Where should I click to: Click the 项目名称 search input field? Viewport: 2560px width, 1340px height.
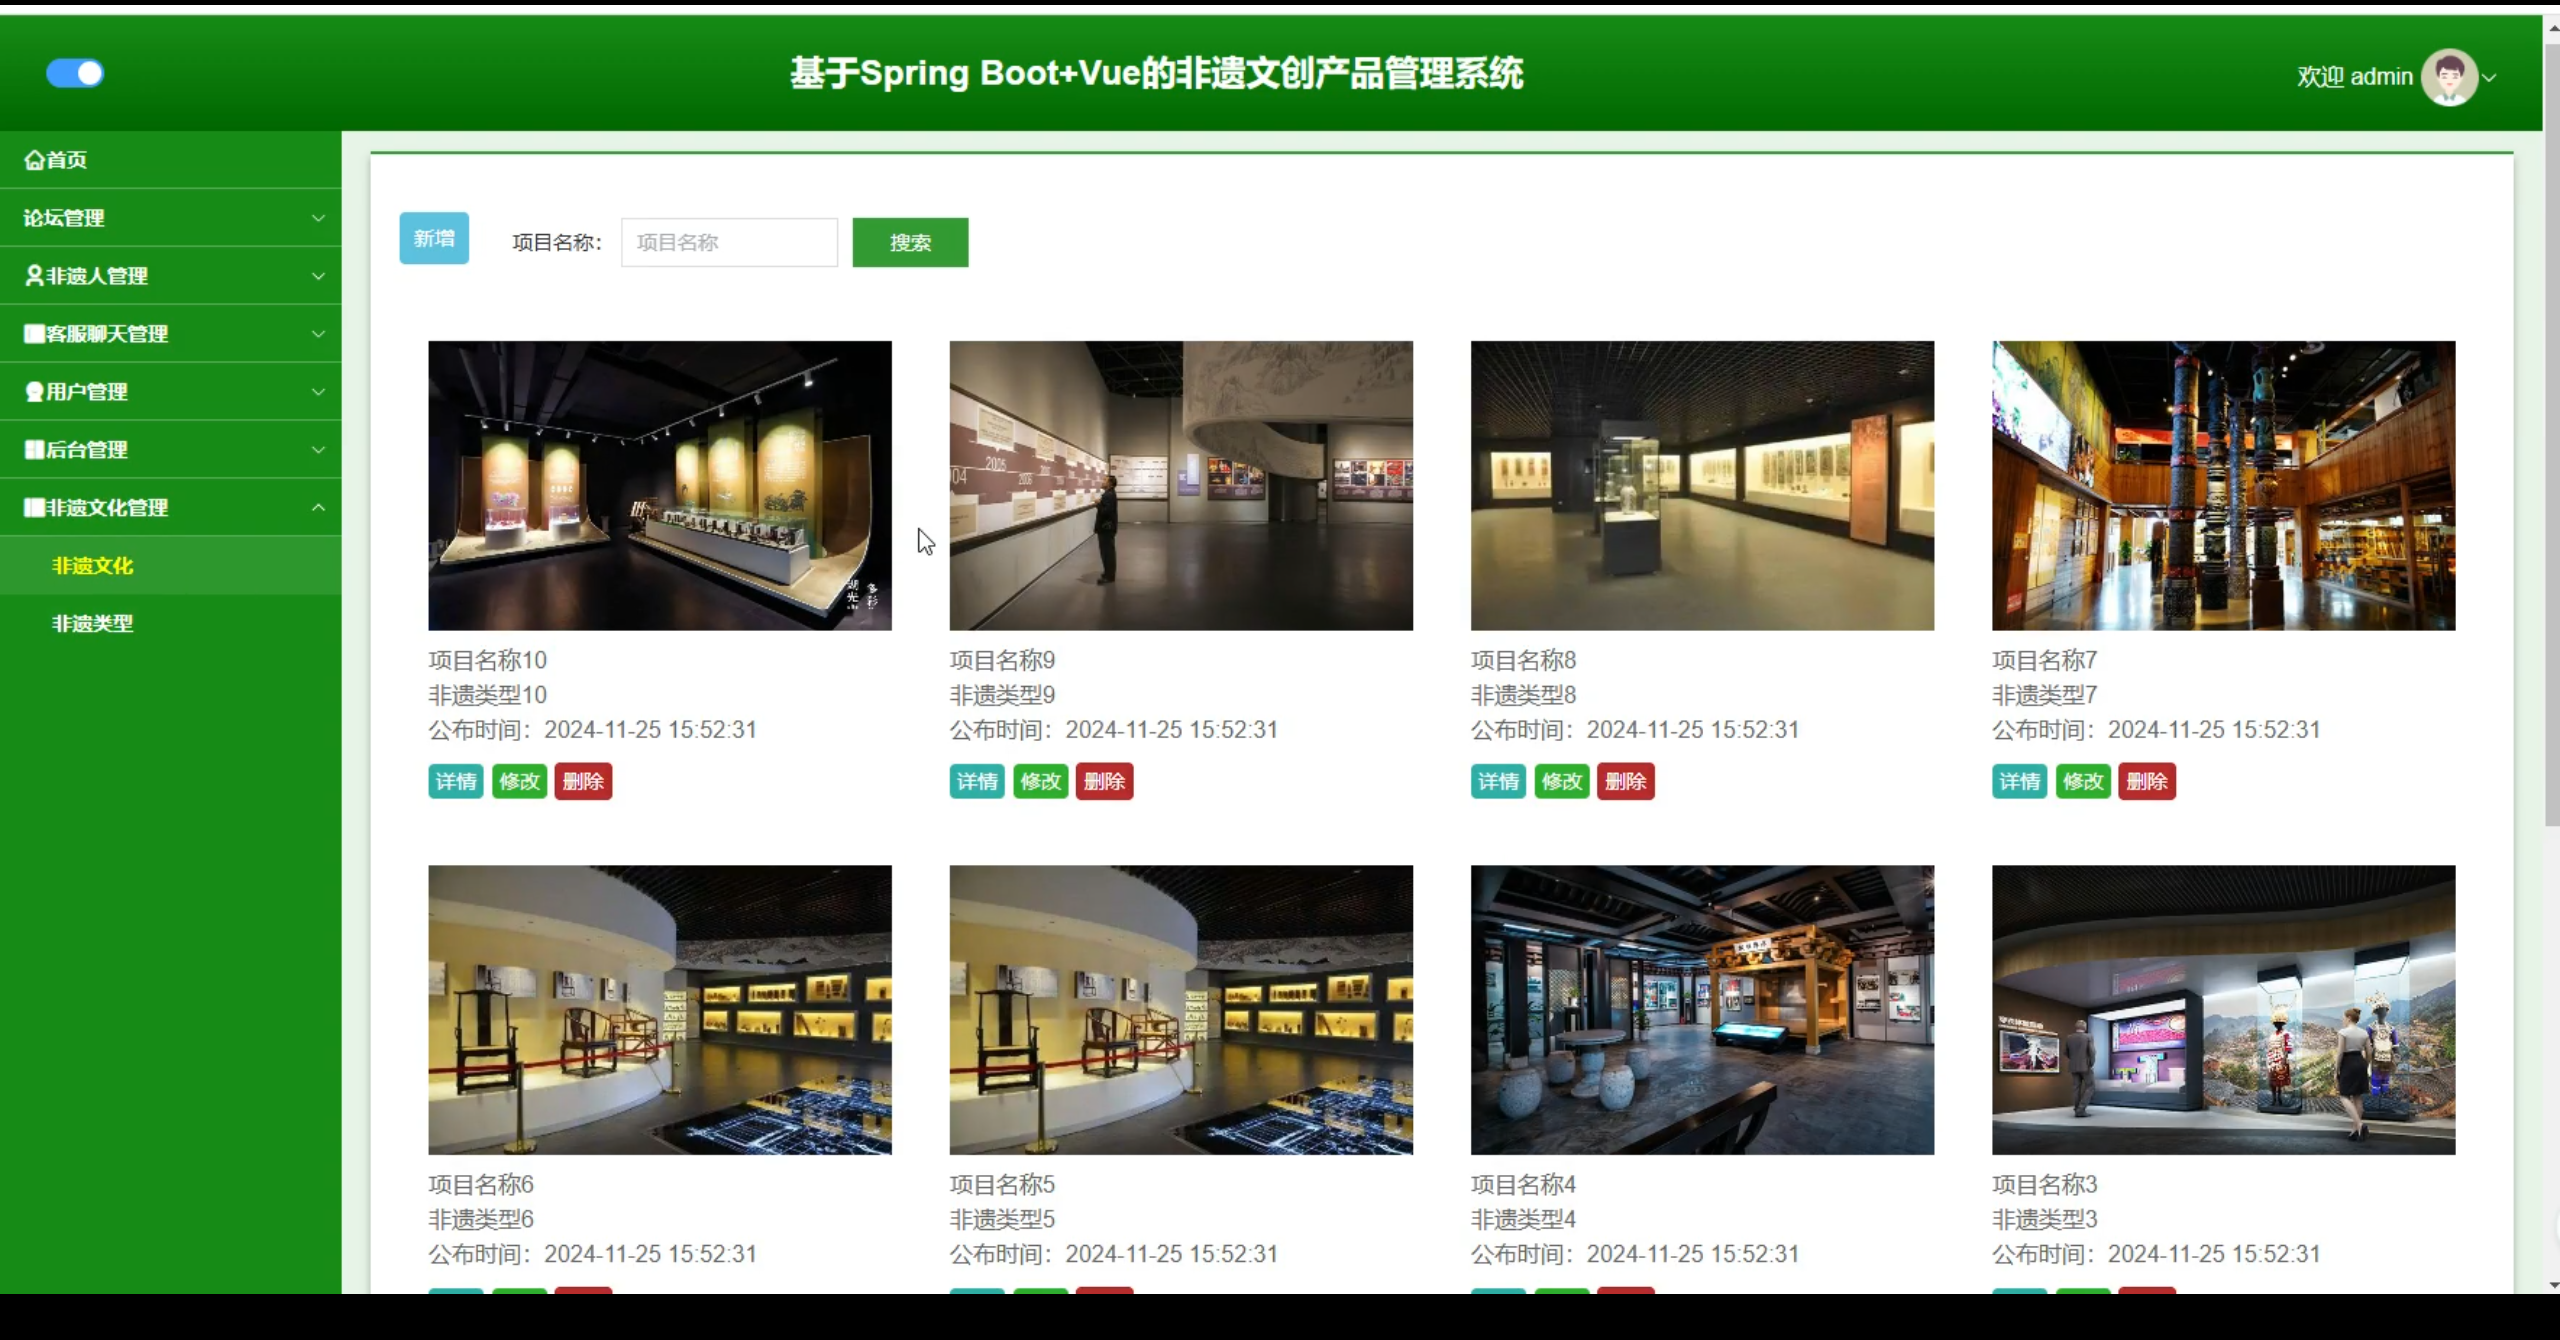tap(729, 243)
